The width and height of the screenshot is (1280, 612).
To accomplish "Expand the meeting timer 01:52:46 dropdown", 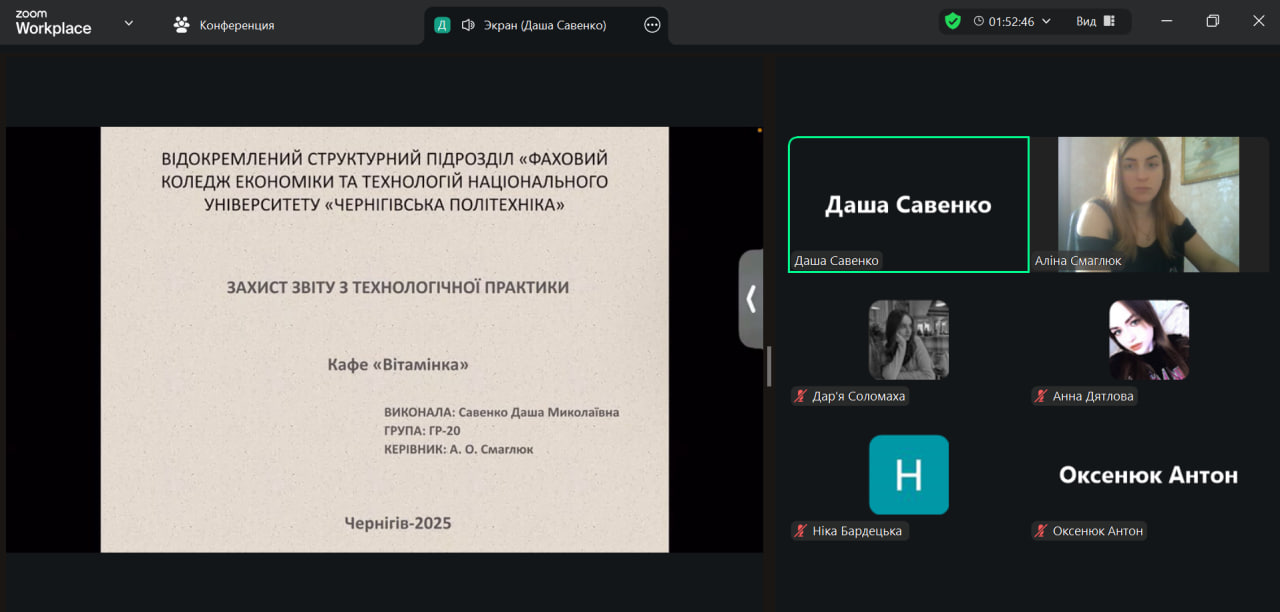I will pyautogui.click(x=1047, y=21).
